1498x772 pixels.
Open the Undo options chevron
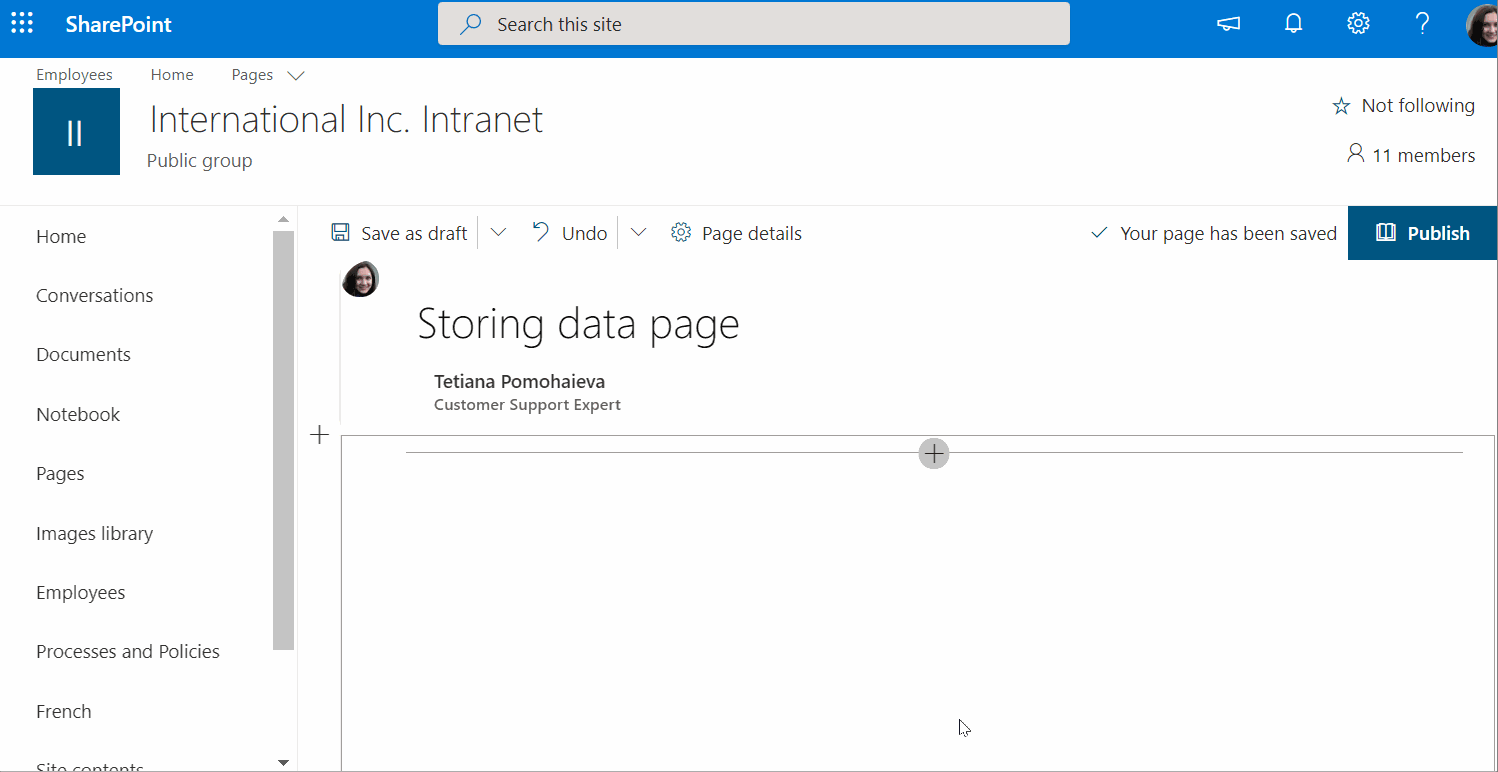638,232
